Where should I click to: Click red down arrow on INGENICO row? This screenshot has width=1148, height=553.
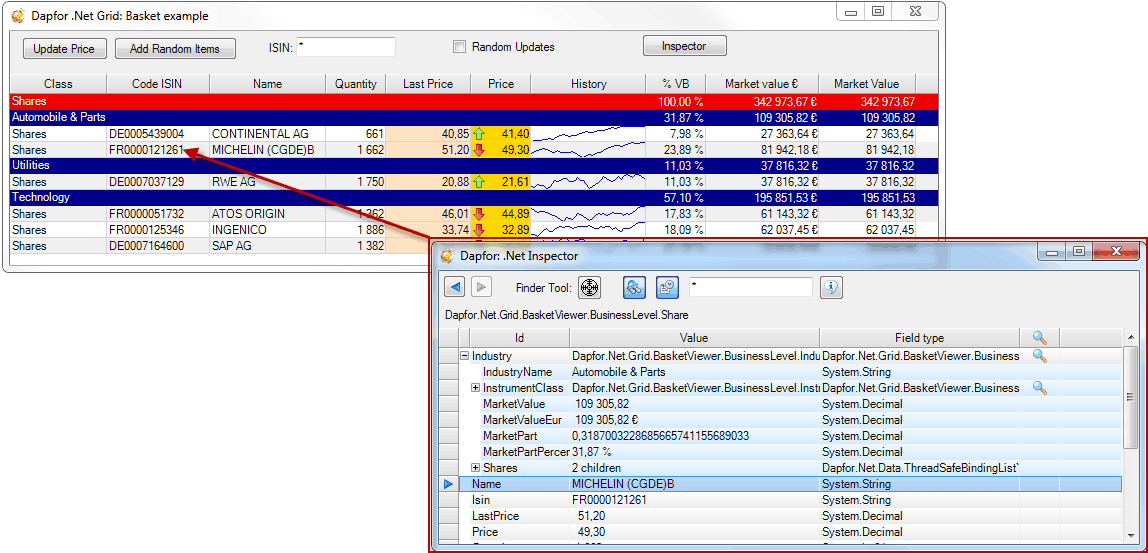(x=480, y=230)
